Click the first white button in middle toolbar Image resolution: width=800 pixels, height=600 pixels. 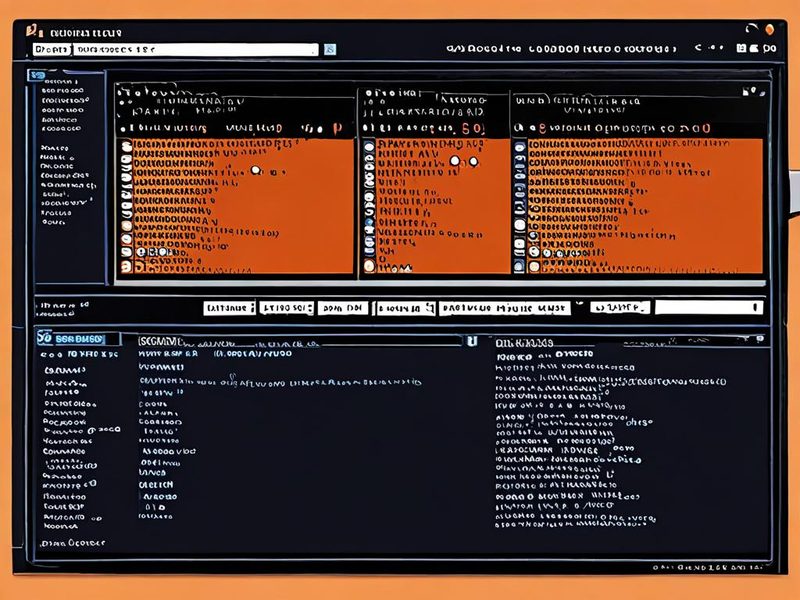coord(229,308)
